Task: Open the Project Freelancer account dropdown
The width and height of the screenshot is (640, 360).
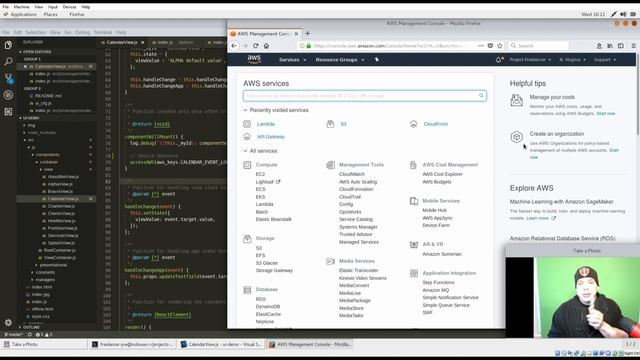Action: click(530, 60)
